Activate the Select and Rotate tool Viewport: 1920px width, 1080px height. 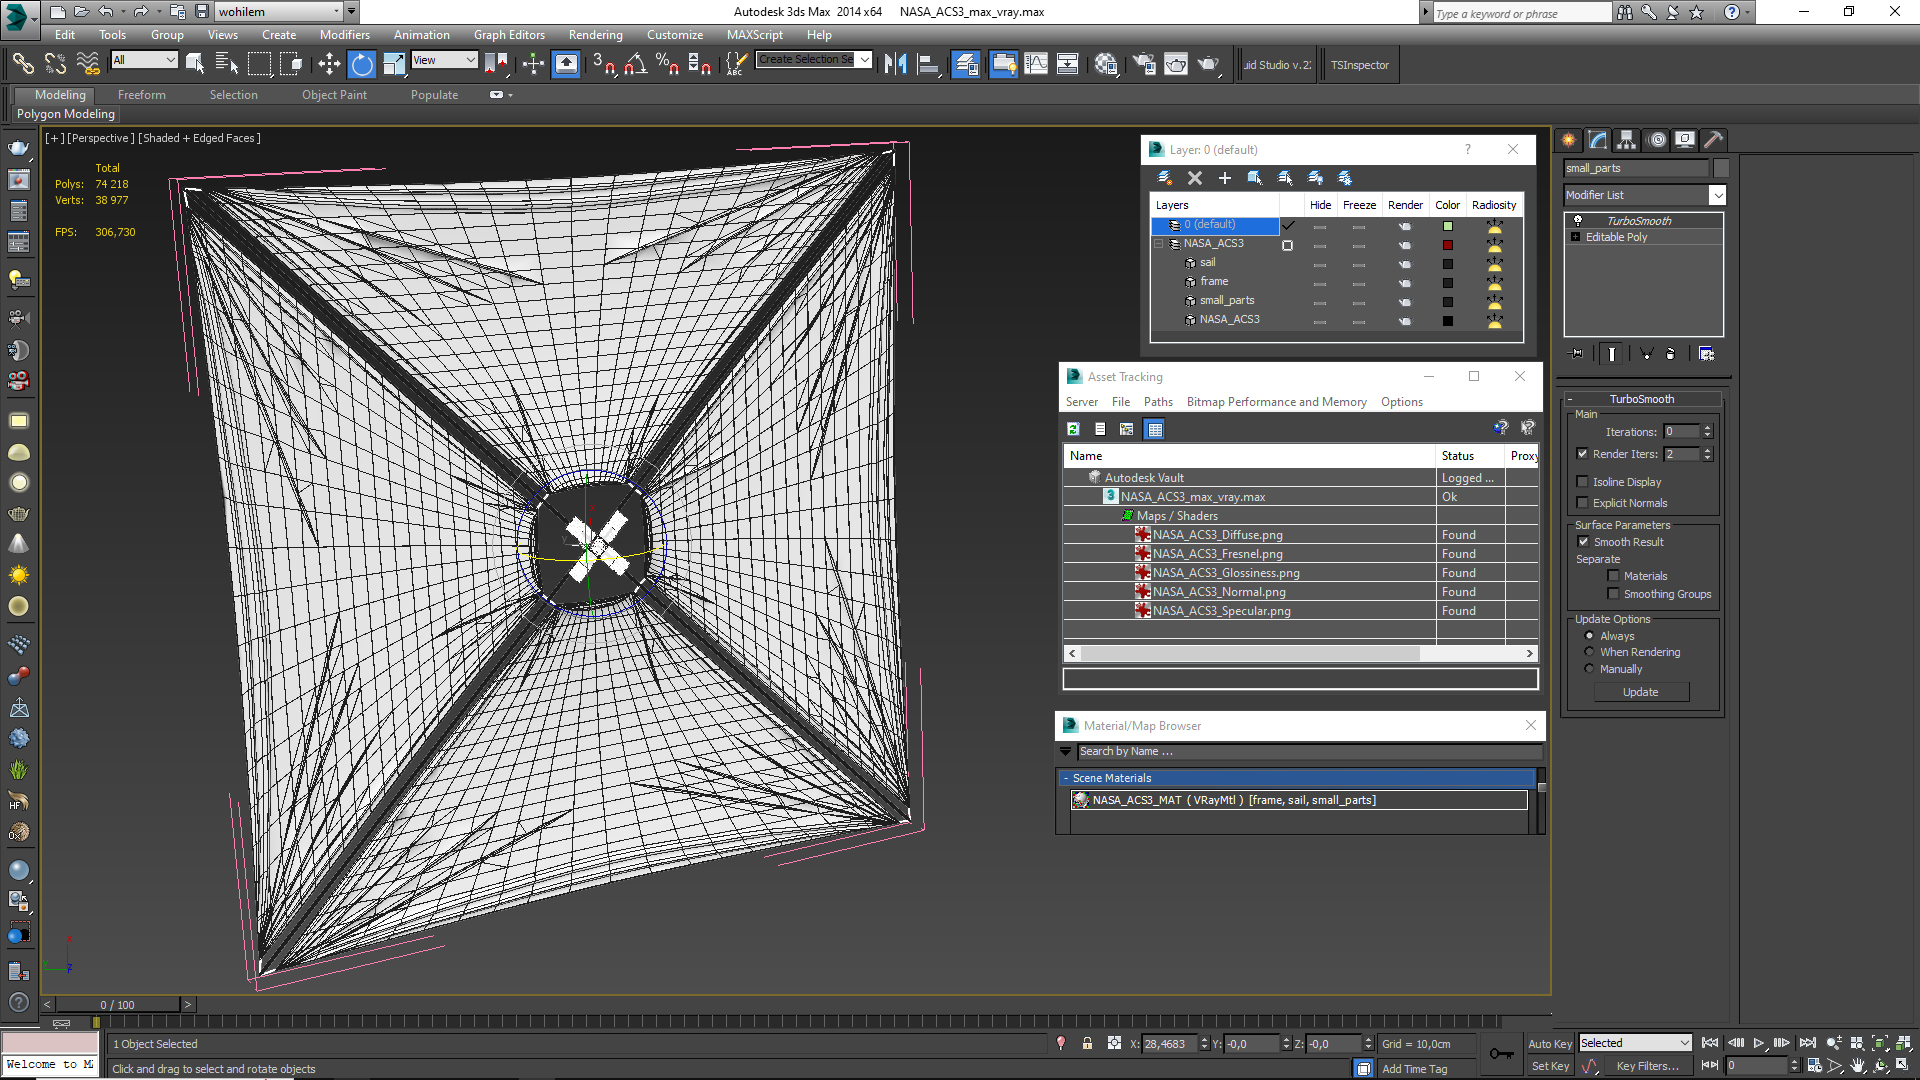coord(361,64)
